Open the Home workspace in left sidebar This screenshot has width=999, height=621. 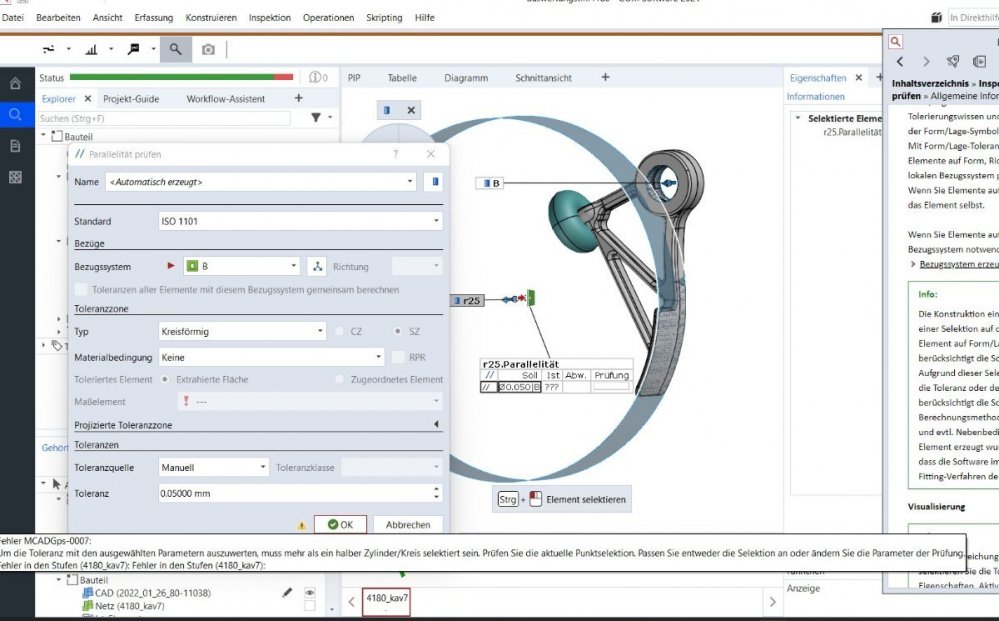(15, 84)
